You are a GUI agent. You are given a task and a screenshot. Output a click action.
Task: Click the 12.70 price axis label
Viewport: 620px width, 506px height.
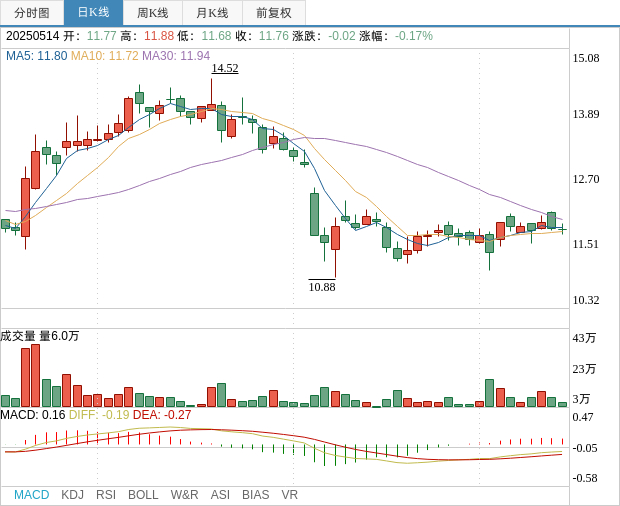tap(586, 179)
